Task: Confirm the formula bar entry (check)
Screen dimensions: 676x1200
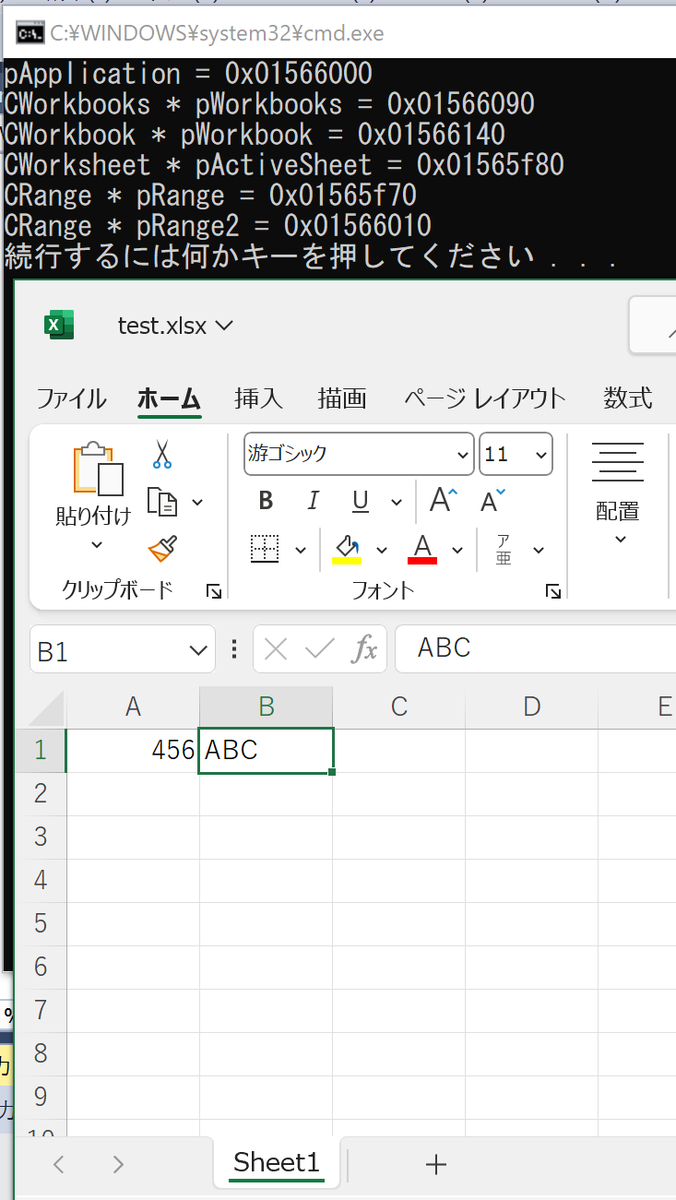Action: pos(320,650)
